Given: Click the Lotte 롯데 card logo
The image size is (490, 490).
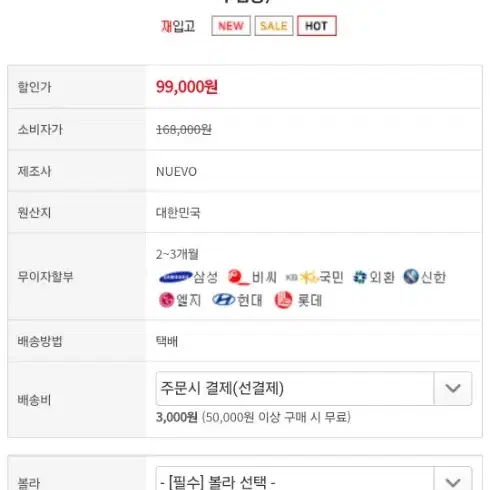Looking at the screenshot, I should click(283, 300).
